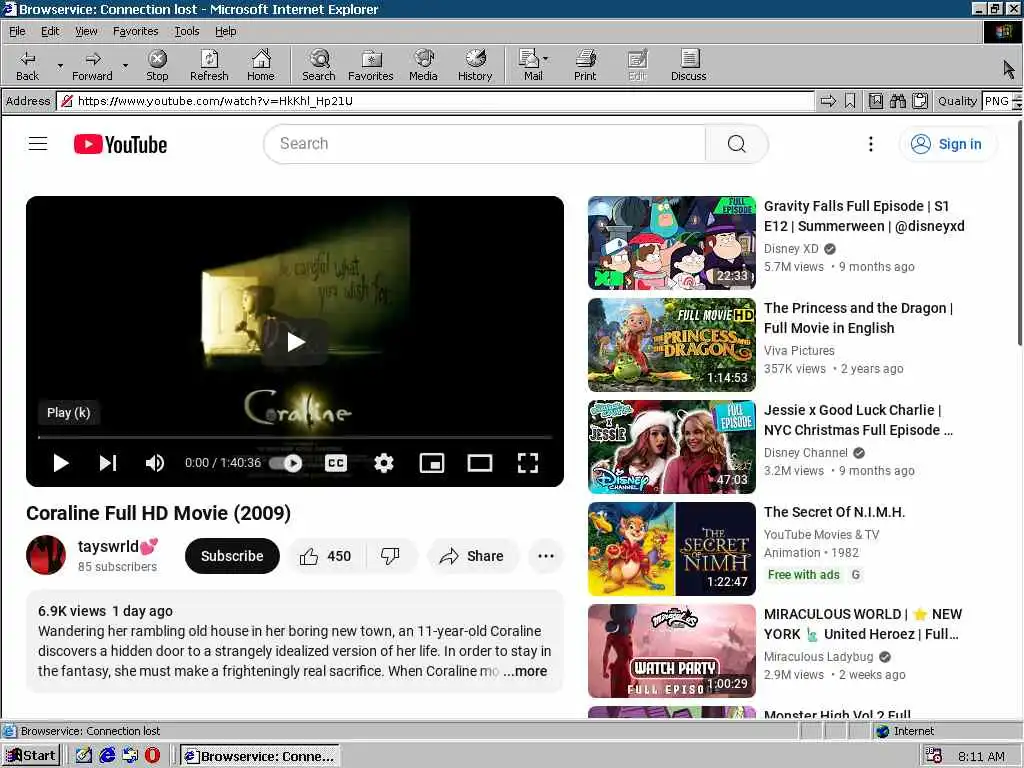
Task: Launch Opera from quick launch
Action: pos(152,756)
